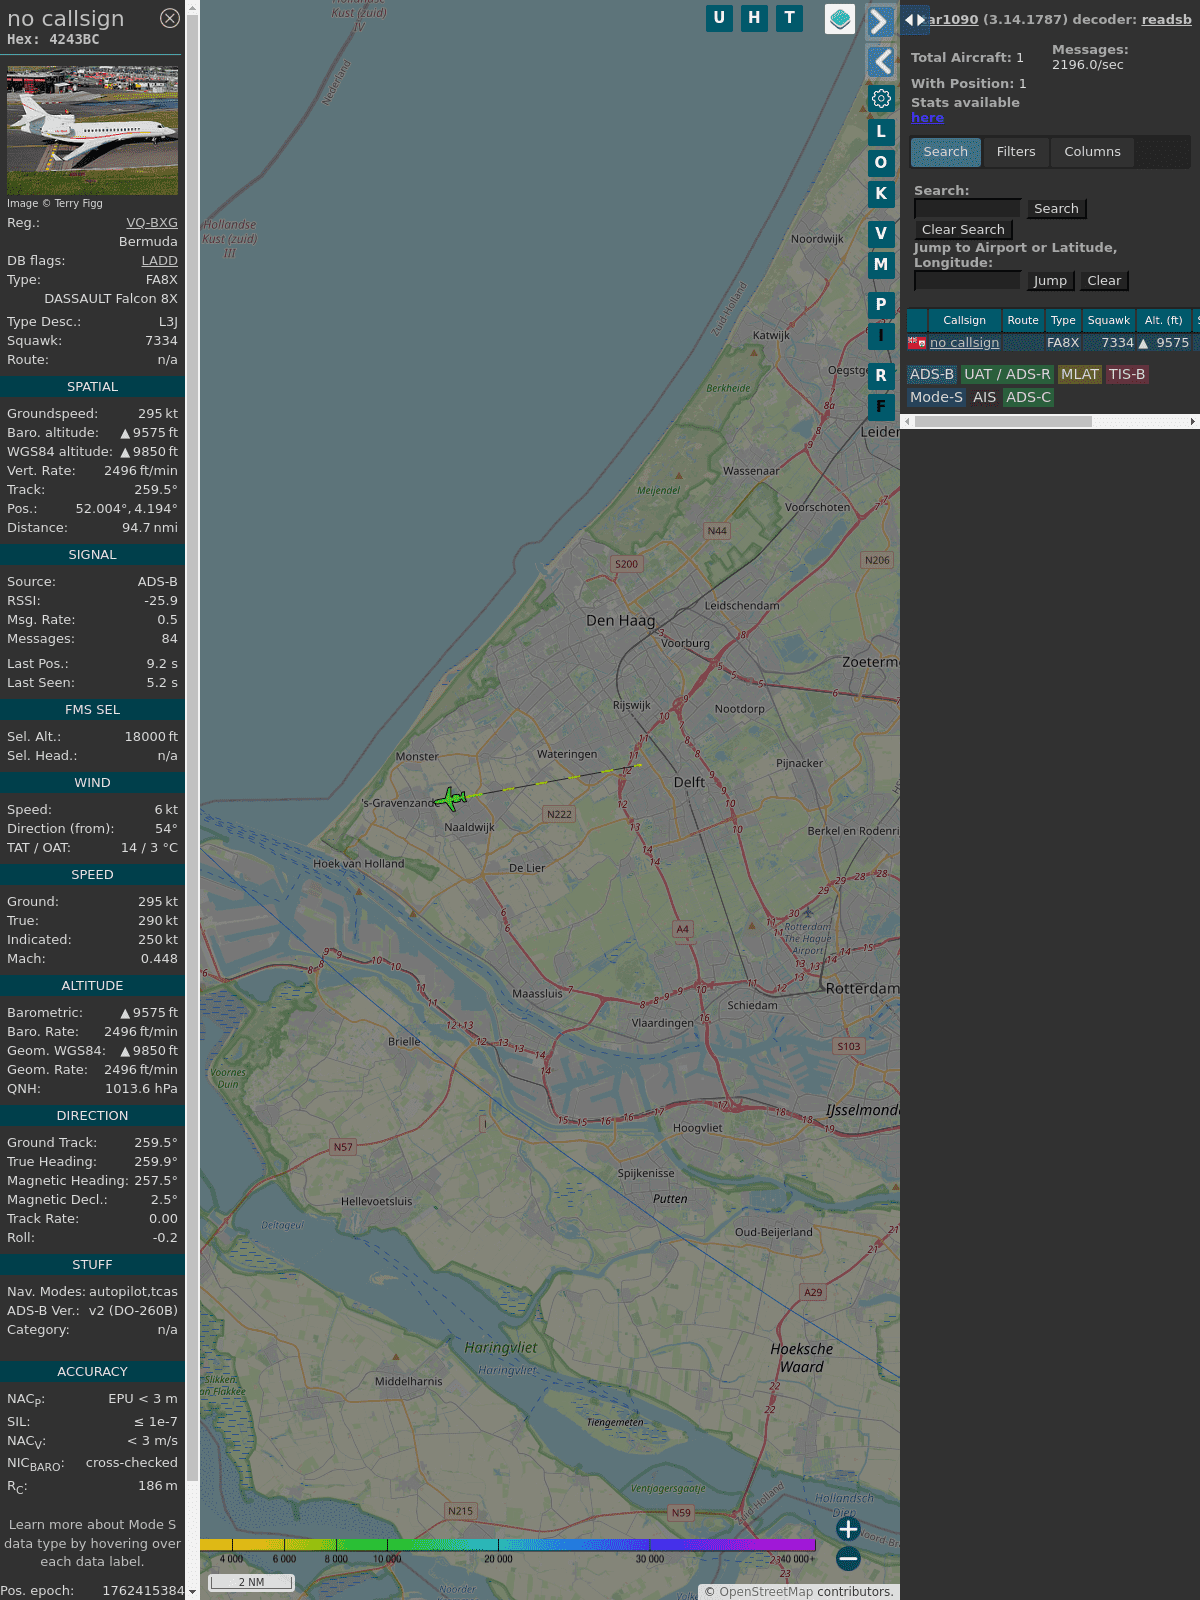Image resolution: width=1200 pixels, height=1600 pixels.
Task: Toggle the M map button
Action: click(881, 264)
